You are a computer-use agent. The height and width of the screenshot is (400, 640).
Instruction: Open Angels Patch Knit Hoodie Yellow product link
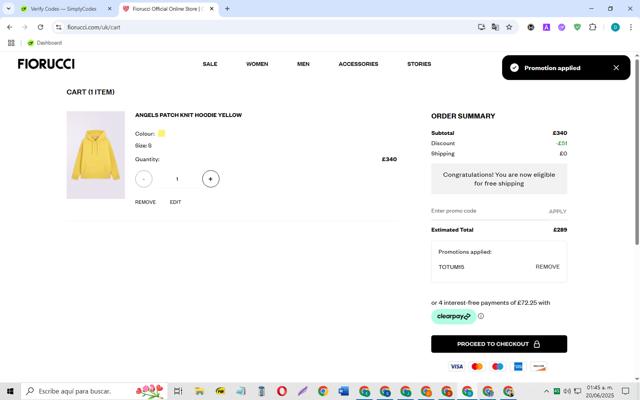pyautogui.click(x=188, y=115)
